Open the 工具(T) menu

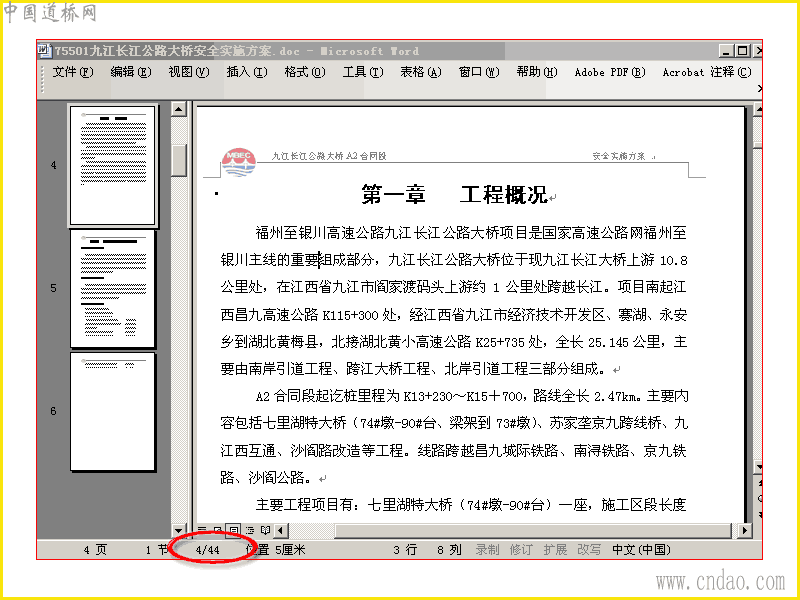(363, 72)
